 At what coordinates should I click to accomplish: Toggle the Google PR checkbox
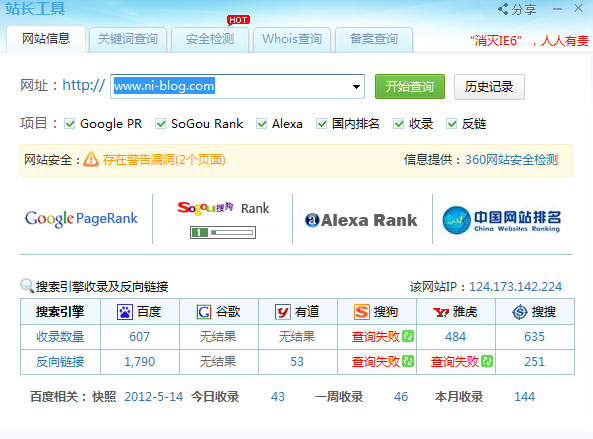[x=70, y=124]
